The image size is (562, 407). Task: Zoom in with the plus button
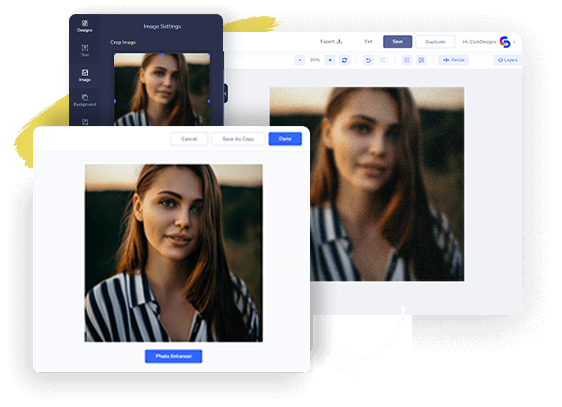330,60
